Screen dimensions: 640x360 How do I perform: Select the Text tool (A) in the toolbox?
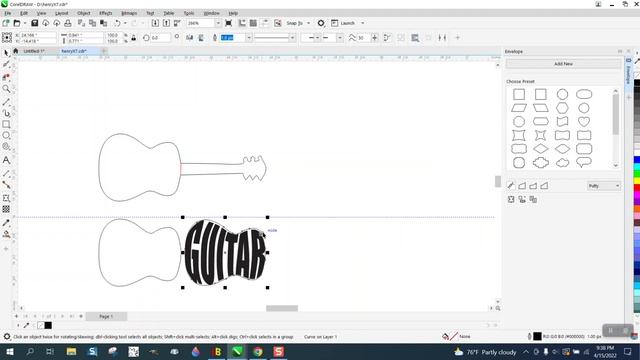(6, 160)
